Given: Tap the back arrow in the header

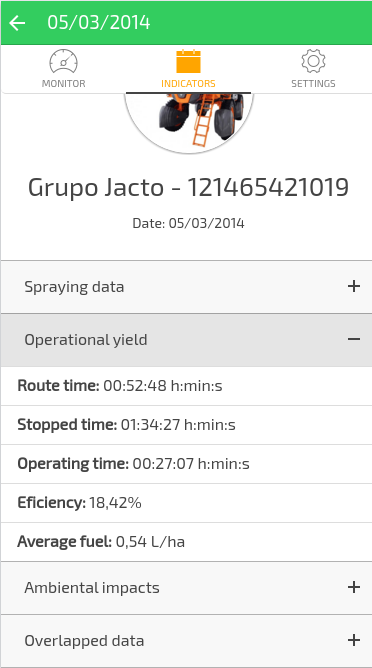Looking at the screenshot, I should coord(17,23).
